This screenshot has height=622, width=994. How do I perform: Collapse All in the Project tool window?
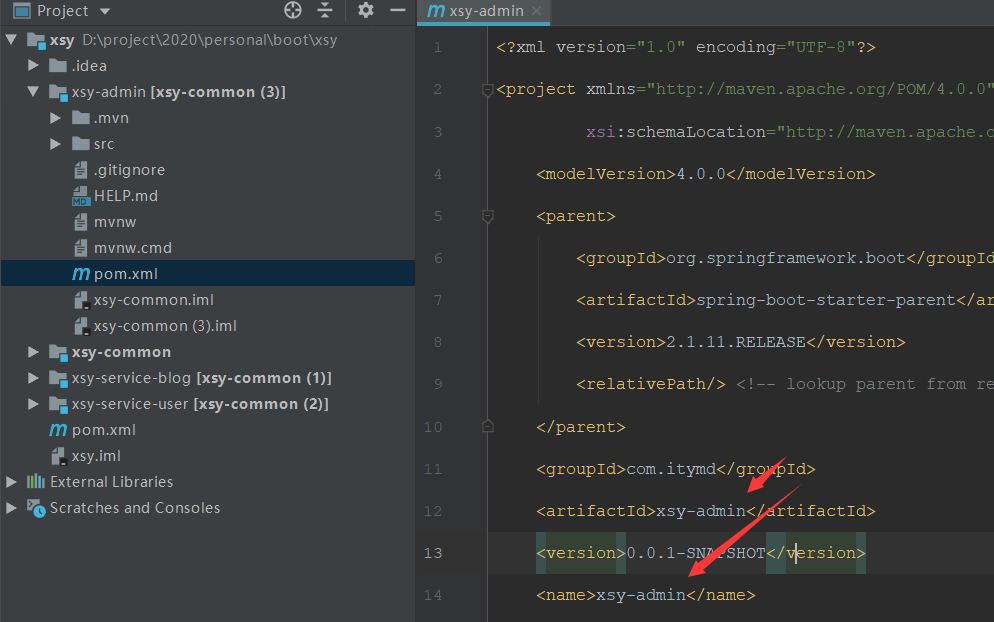click(x=326, y=10)
